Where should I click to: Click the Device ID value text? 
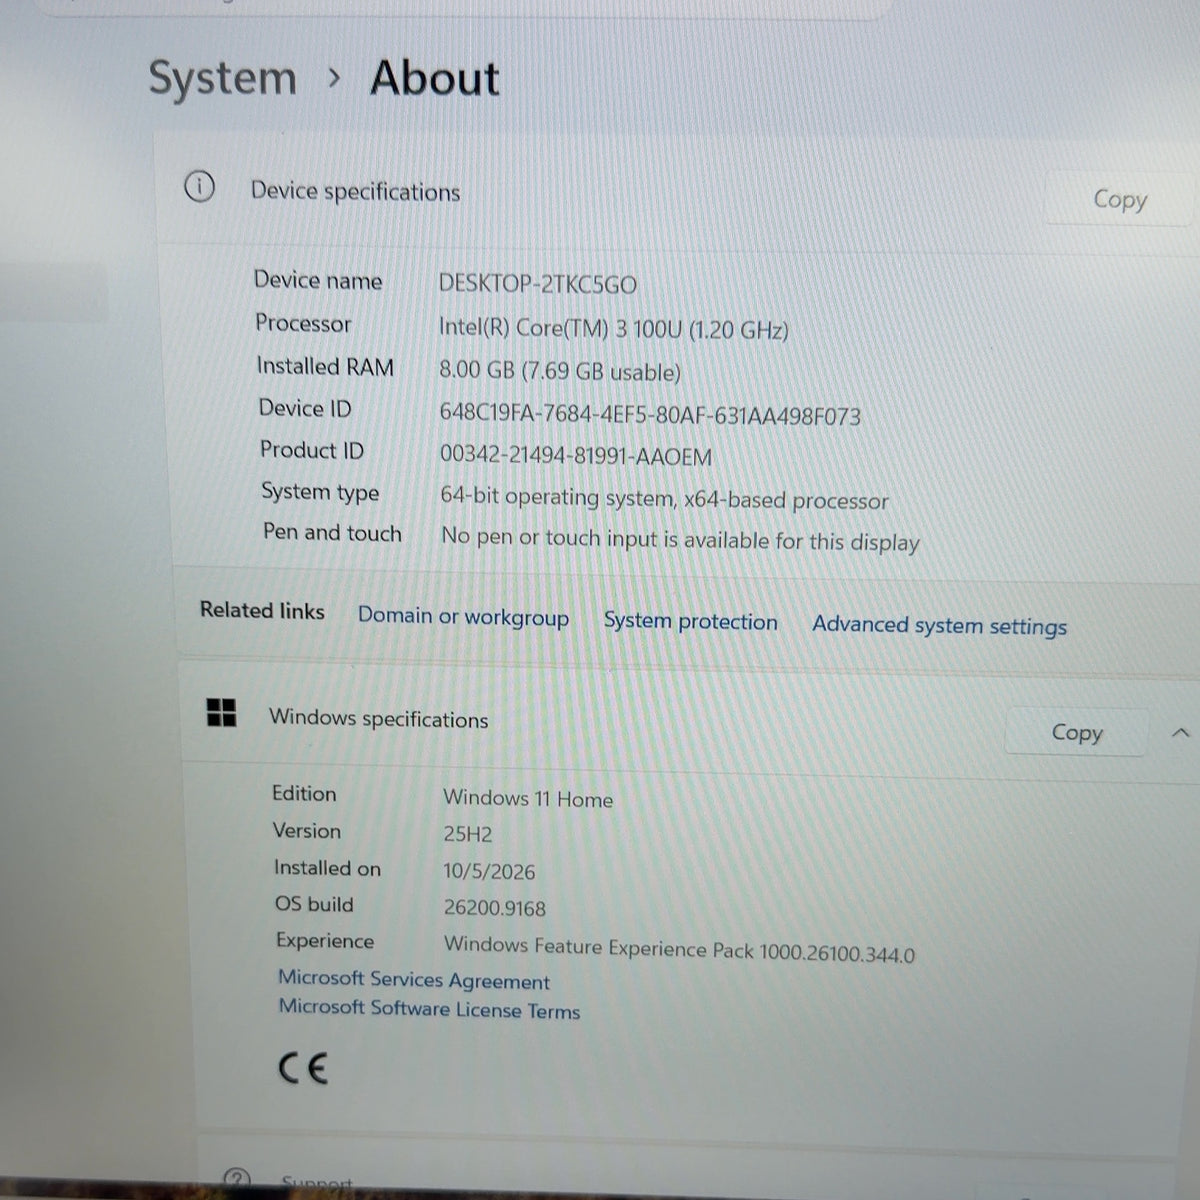click(x=650, y=414)
